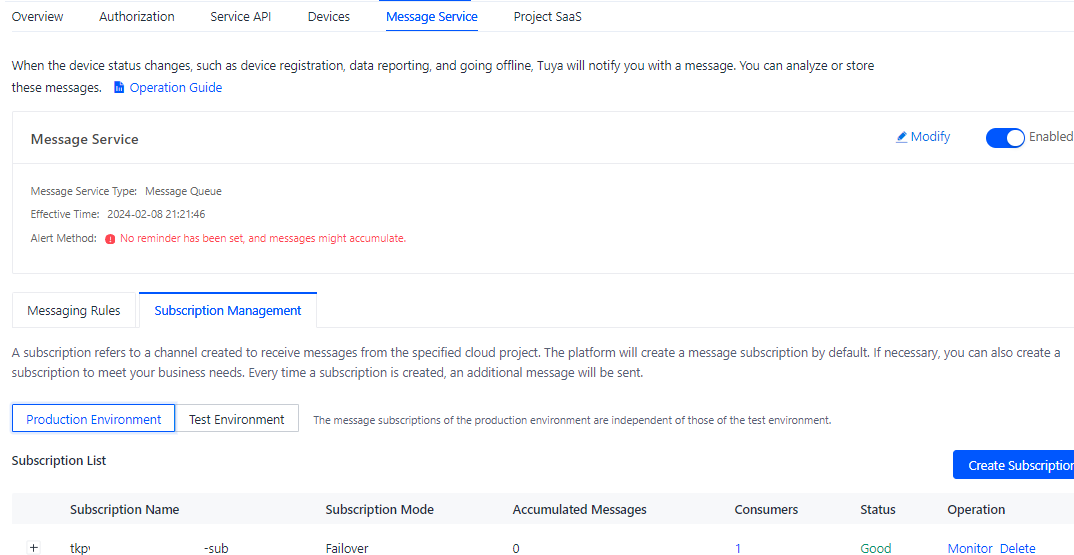Switch to the Authorization tab
This screenshot has height=555, width=1074.
(x=137, y=16)
